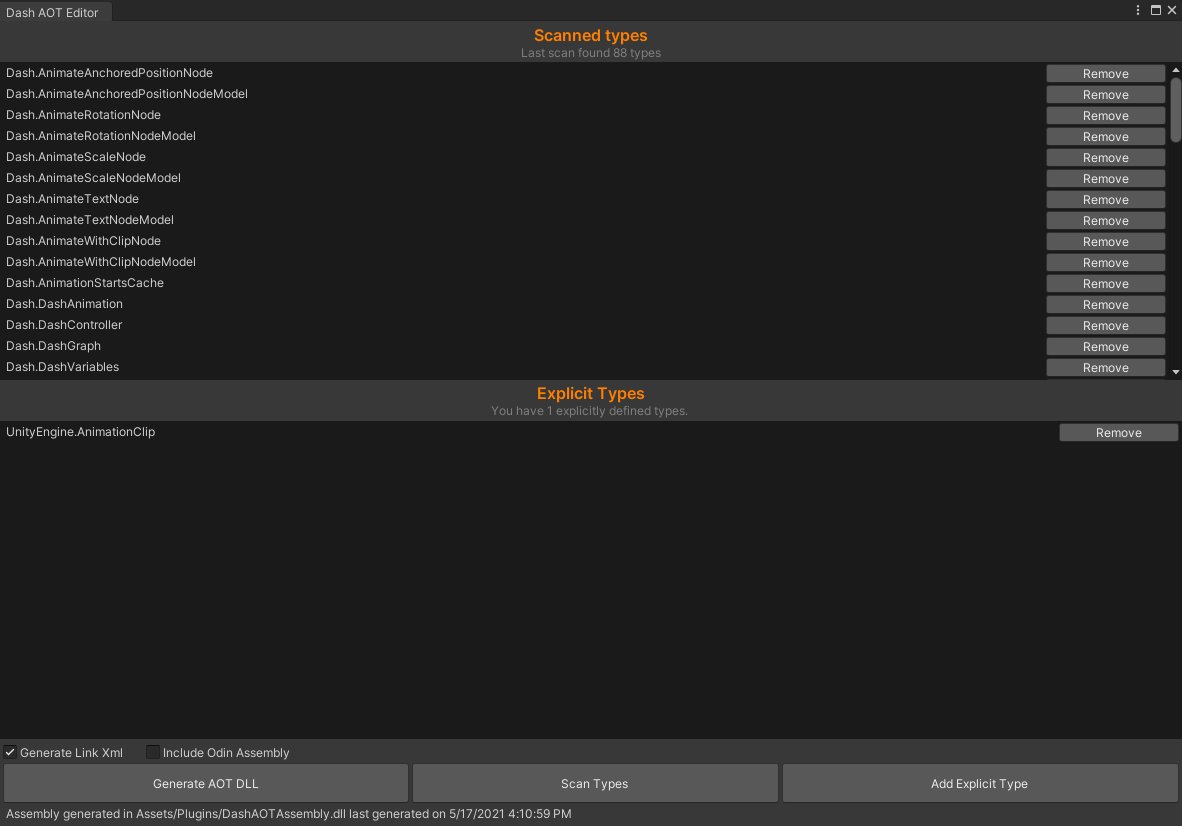Select Dash.AnimationStartsCache text
Viewport: 1182px width, 826px height.
pos(84,283)
